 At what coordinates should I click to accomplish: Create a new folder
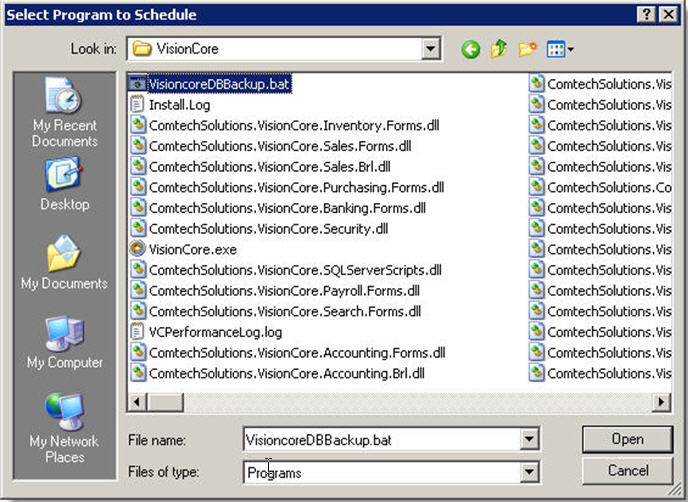(527, 49)
